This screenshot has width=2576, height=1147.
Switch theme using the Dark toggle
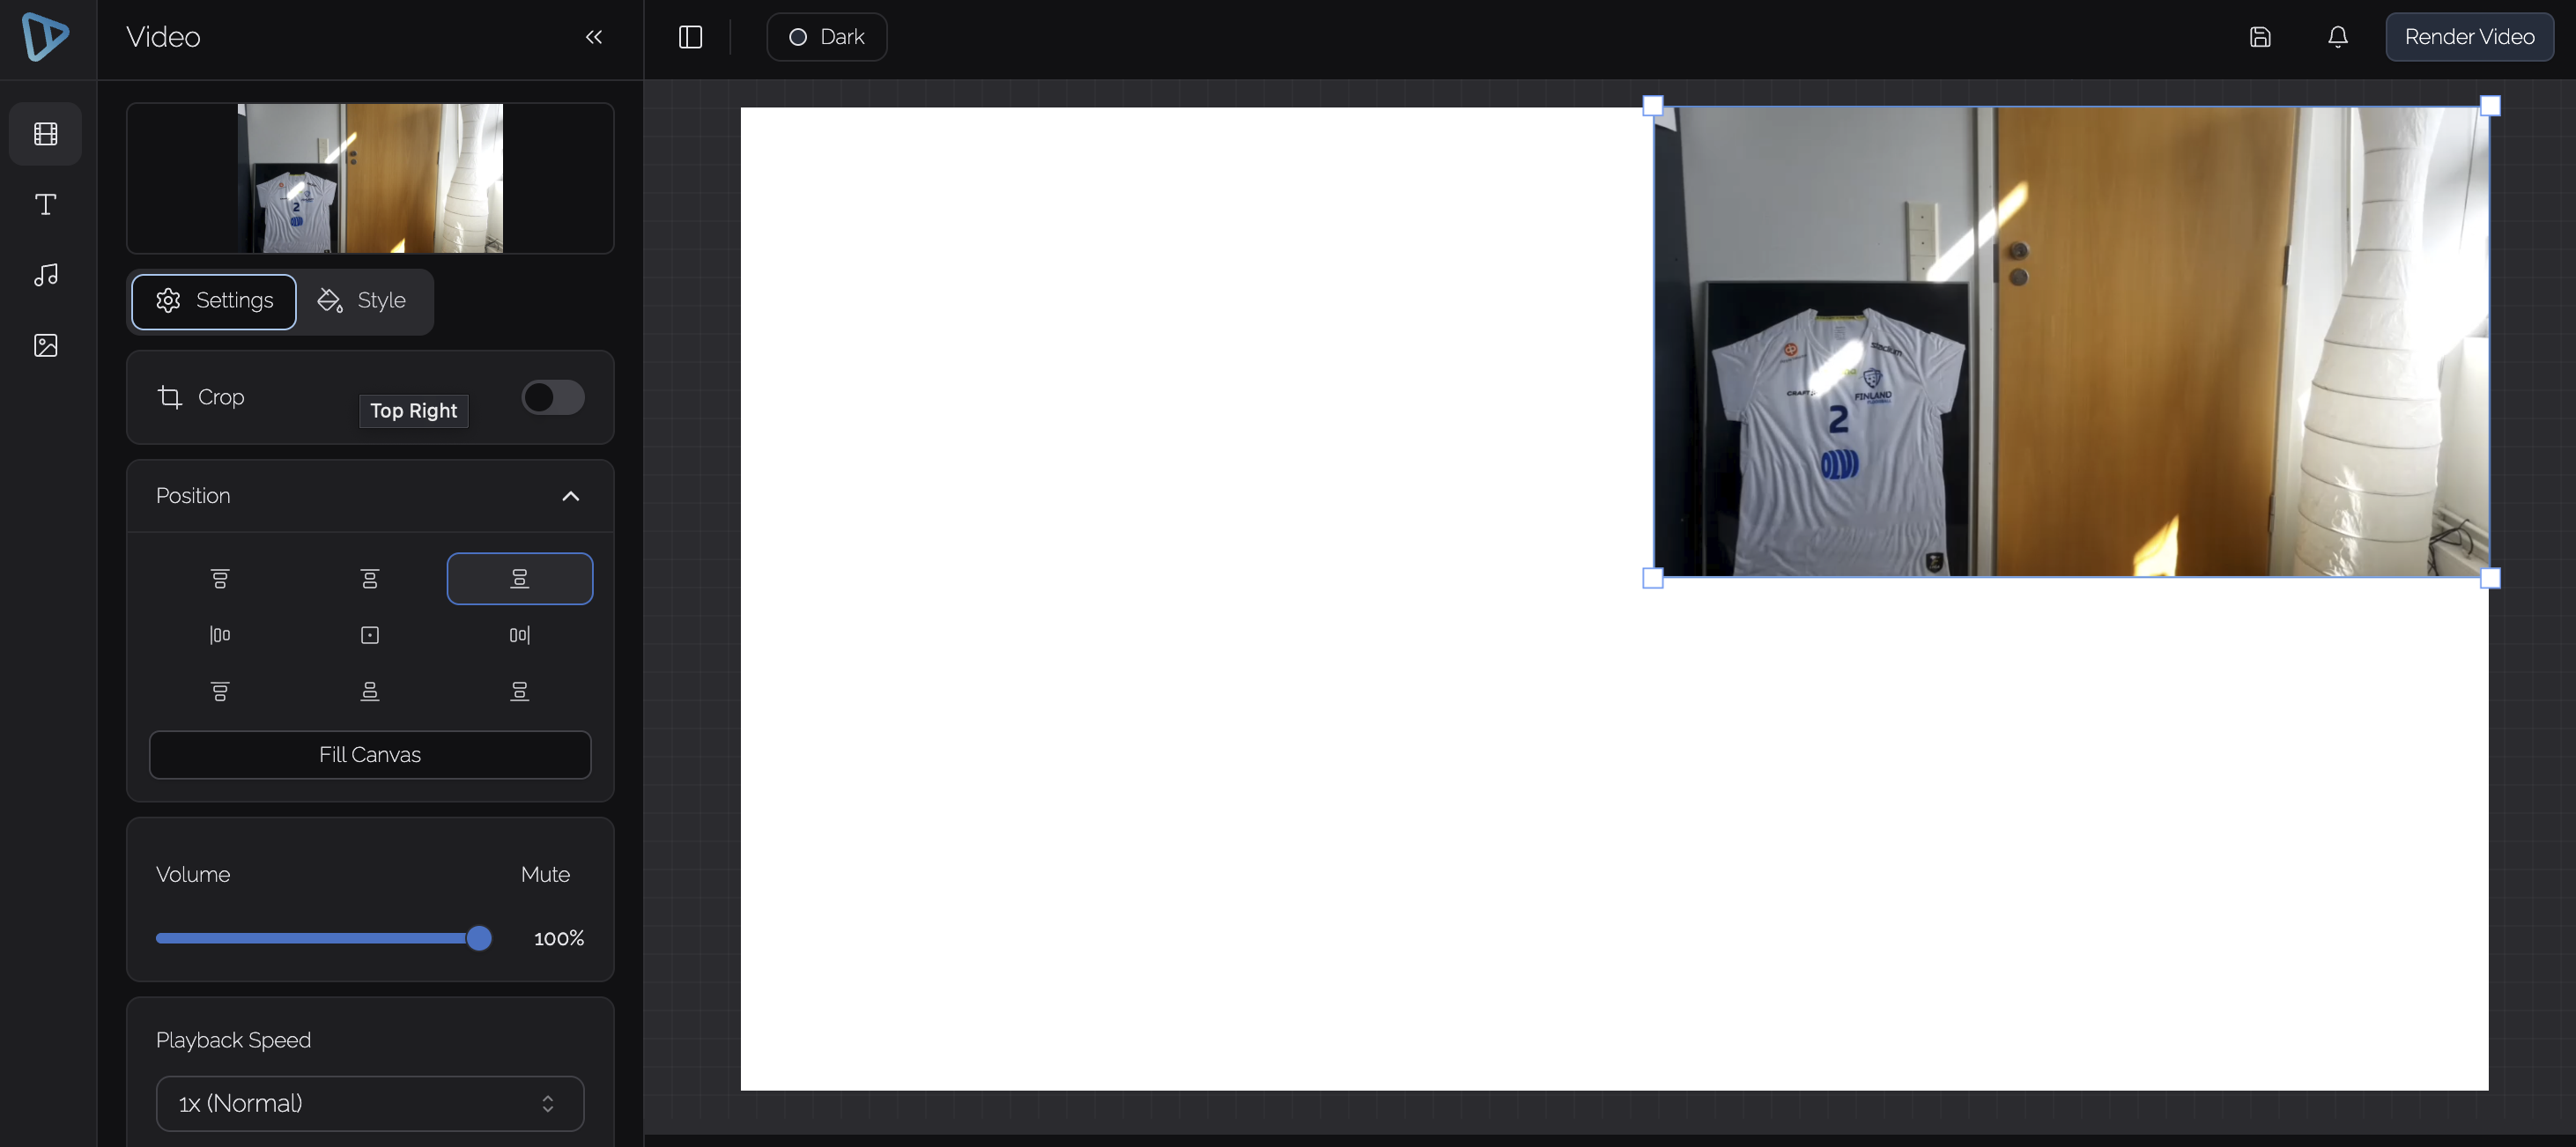[x=826, y=37]
